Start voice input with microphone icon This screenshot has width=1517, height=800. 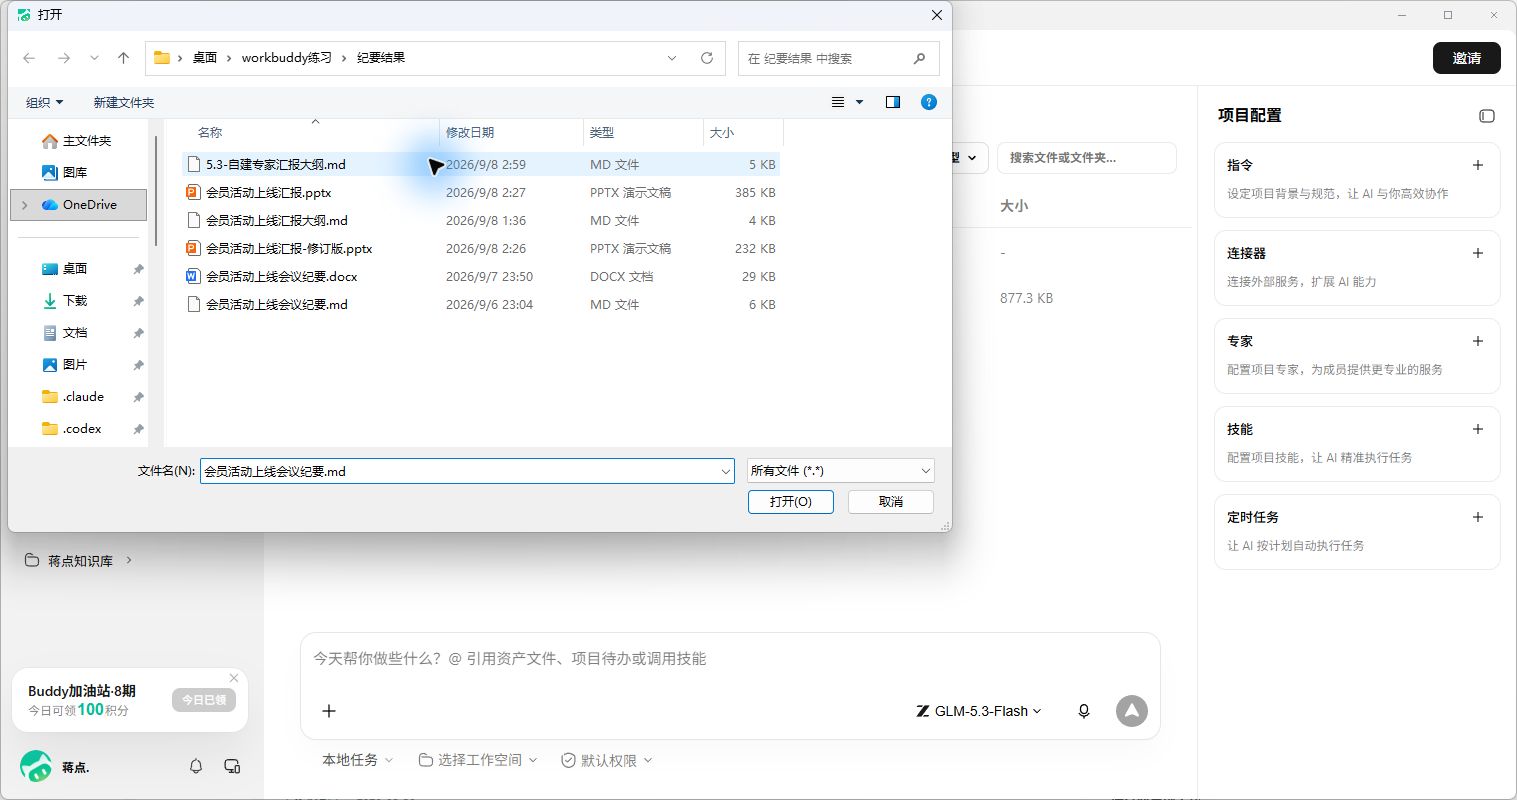coord(1084,711)
